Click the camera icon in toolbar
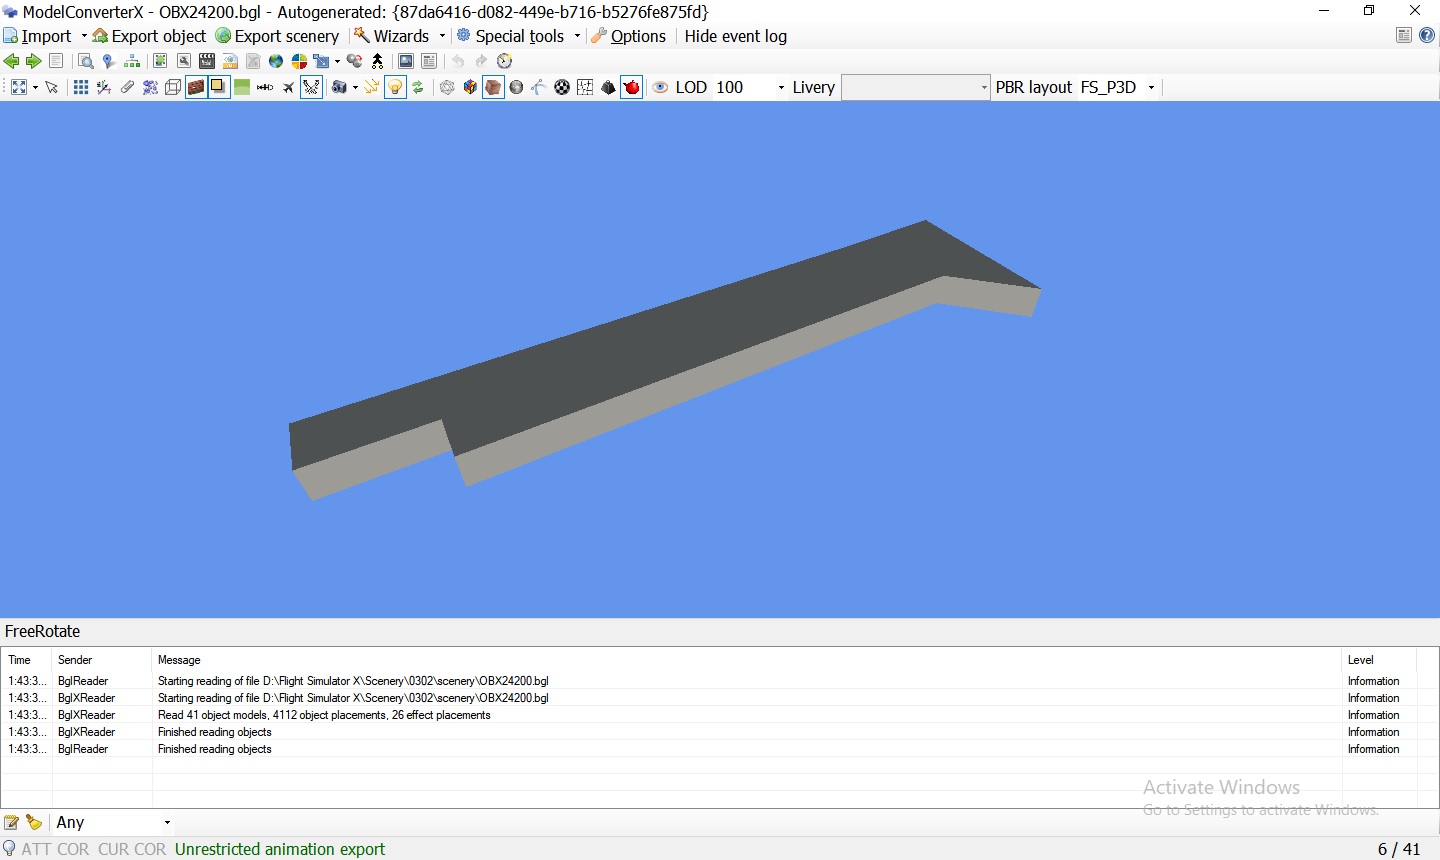 click(339, 87)
